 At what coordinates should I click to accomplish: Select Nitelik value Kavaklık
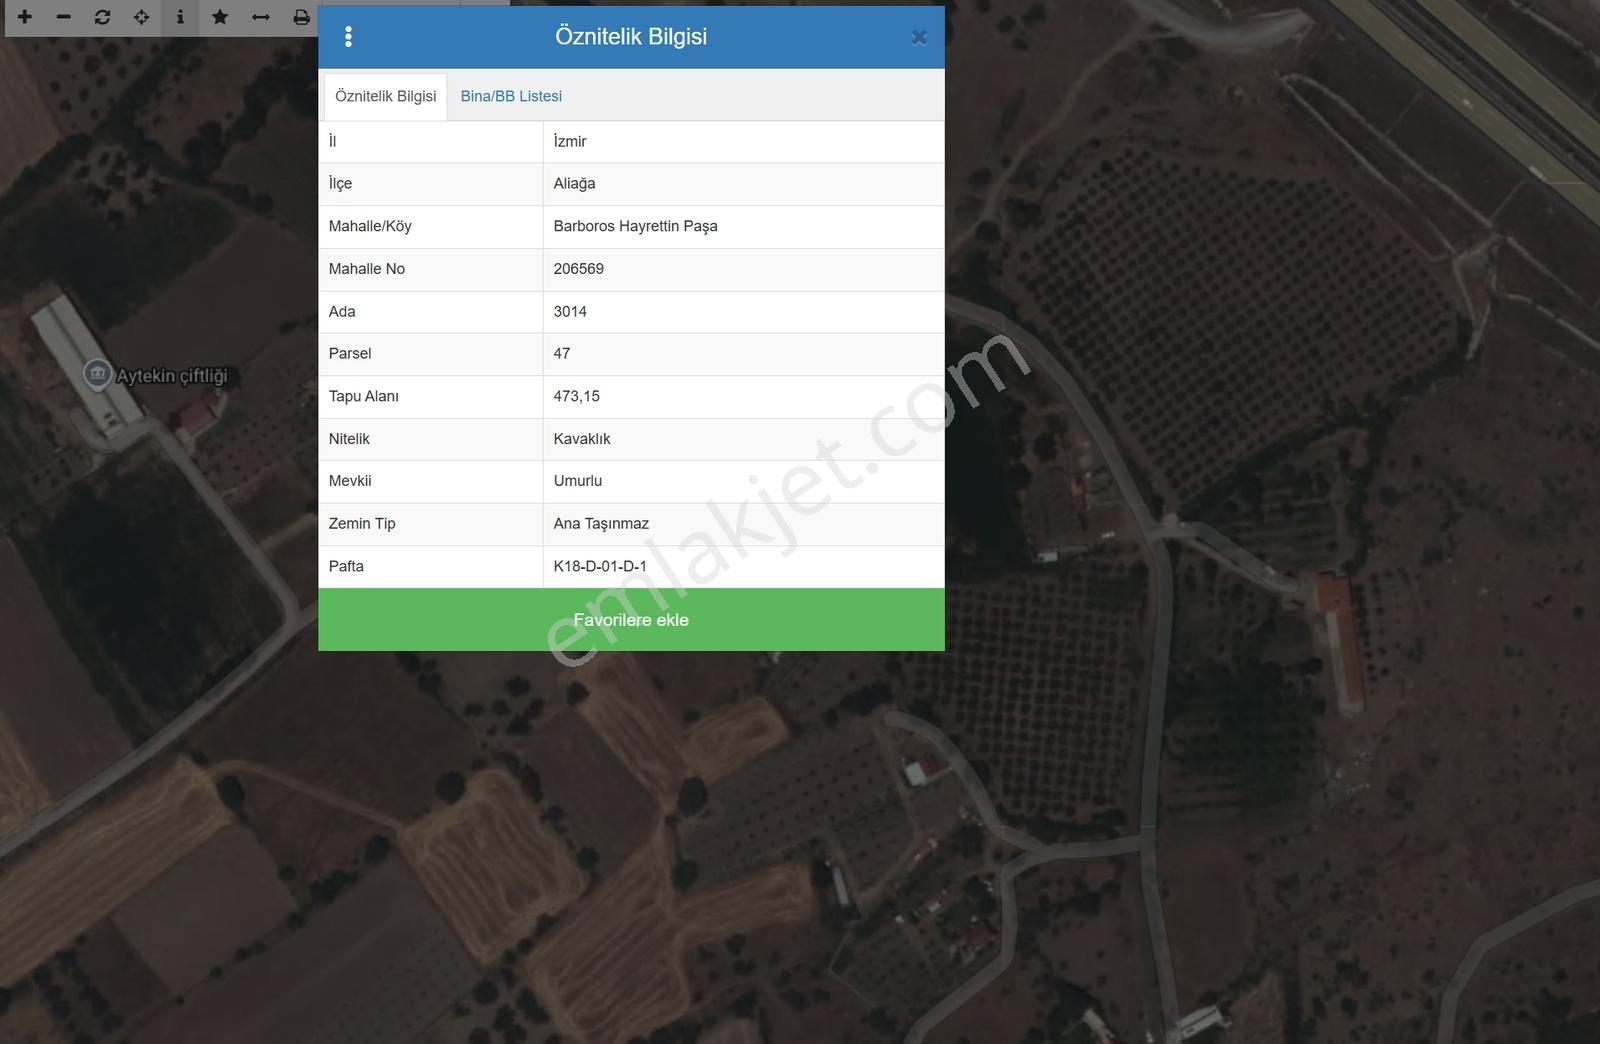(582, 438)
